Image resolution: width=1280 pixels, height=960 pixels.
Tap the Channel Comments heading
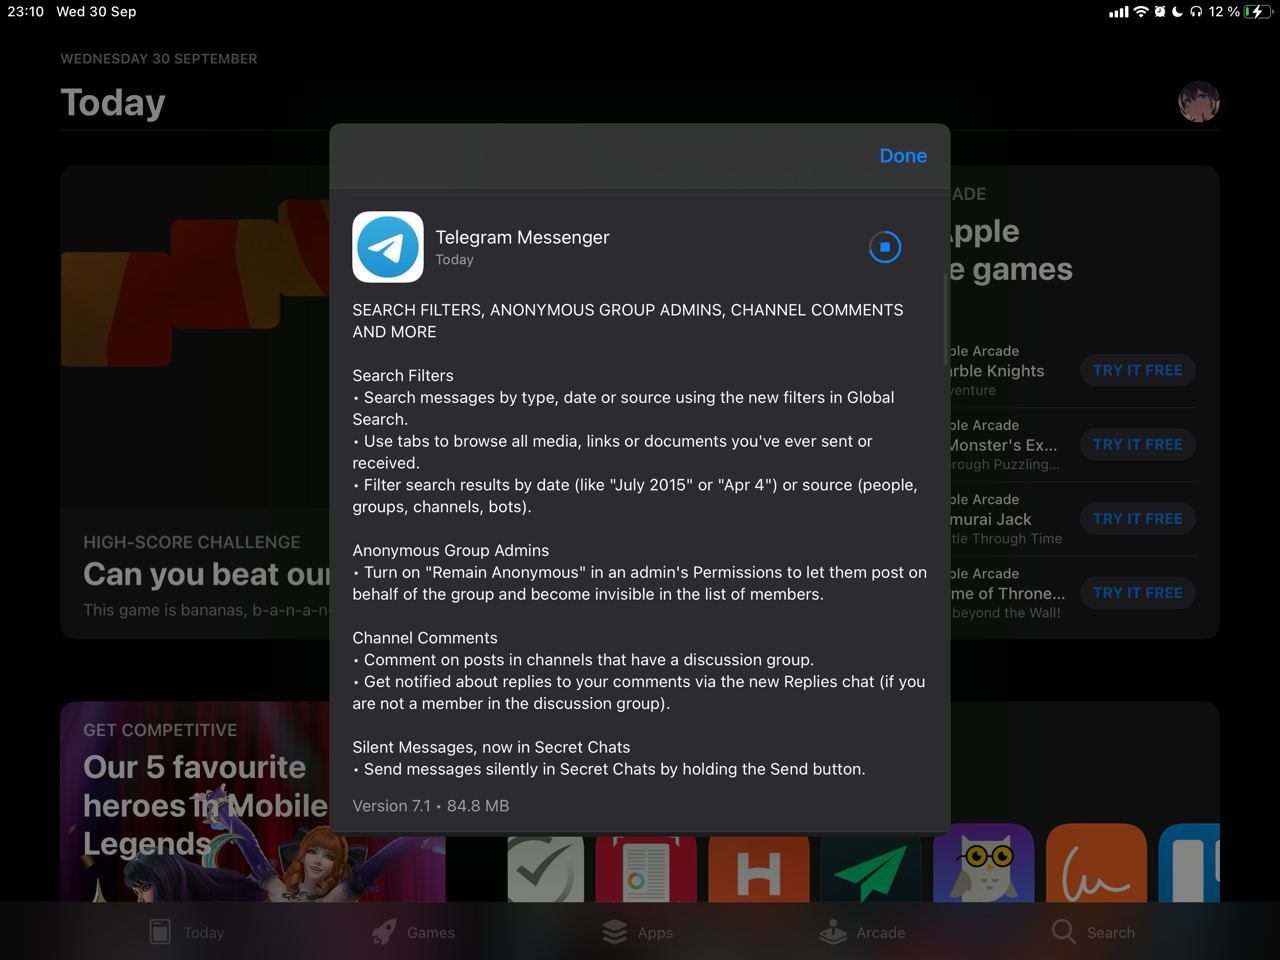click(x=425, y=638)
